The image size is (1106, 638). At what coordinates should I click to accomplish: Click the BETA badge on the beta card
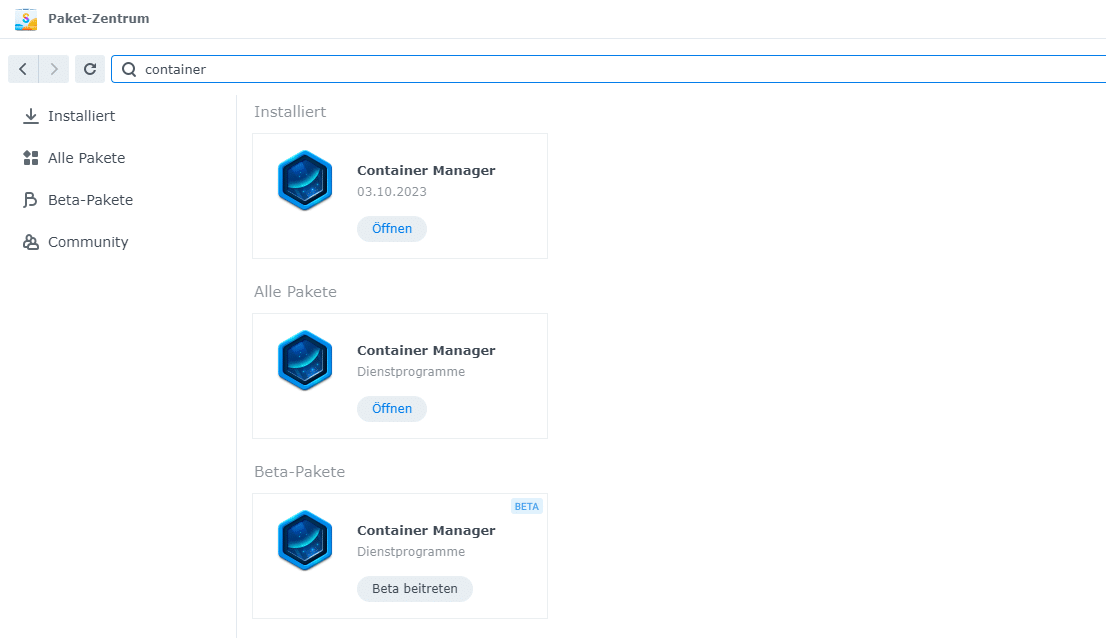coord(526,506)
